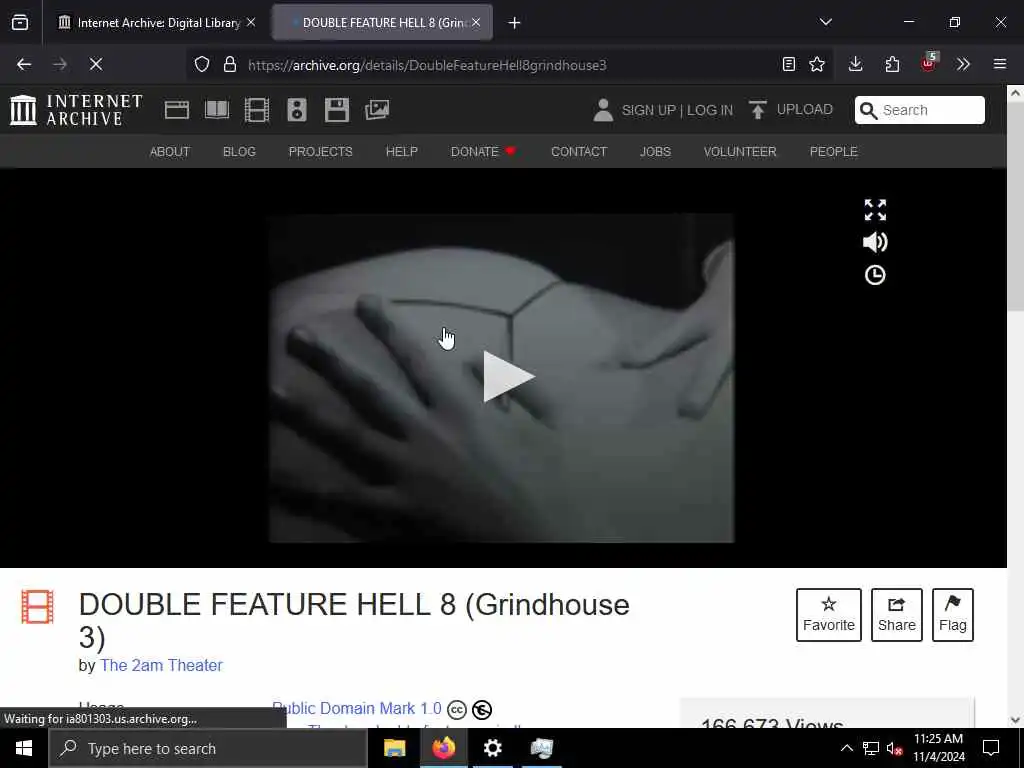Open list all tabs dropdown
The width and height of the screenshot is (1024, 768).
(826, 22)
